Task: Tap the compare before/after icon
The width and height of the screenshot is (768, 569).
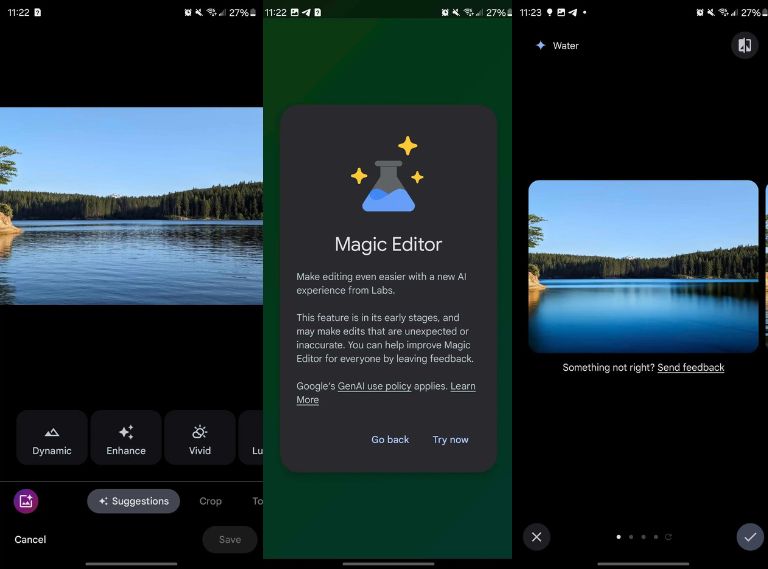Action: coord(744,45)
